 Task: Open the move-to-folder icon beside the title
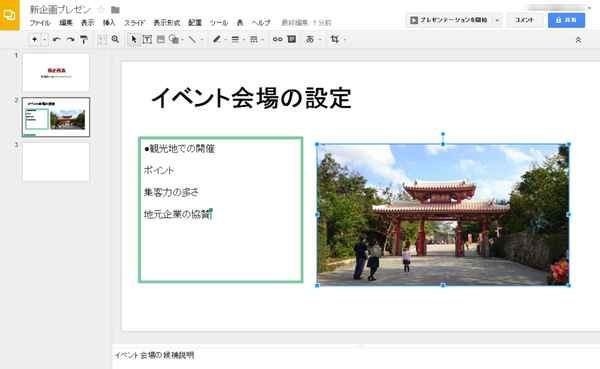coord(115,10)
